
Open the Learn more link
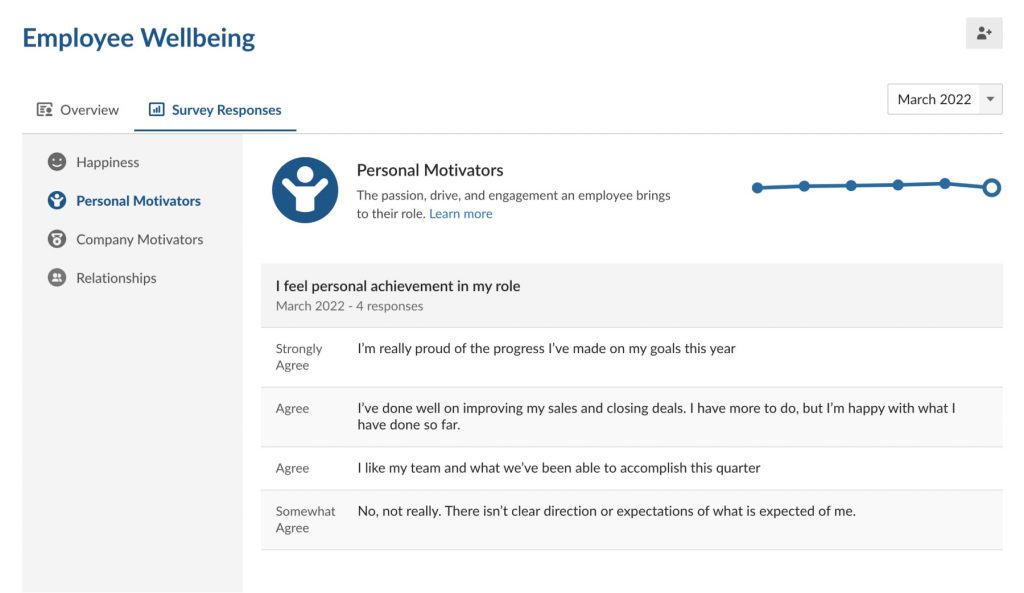460,213
